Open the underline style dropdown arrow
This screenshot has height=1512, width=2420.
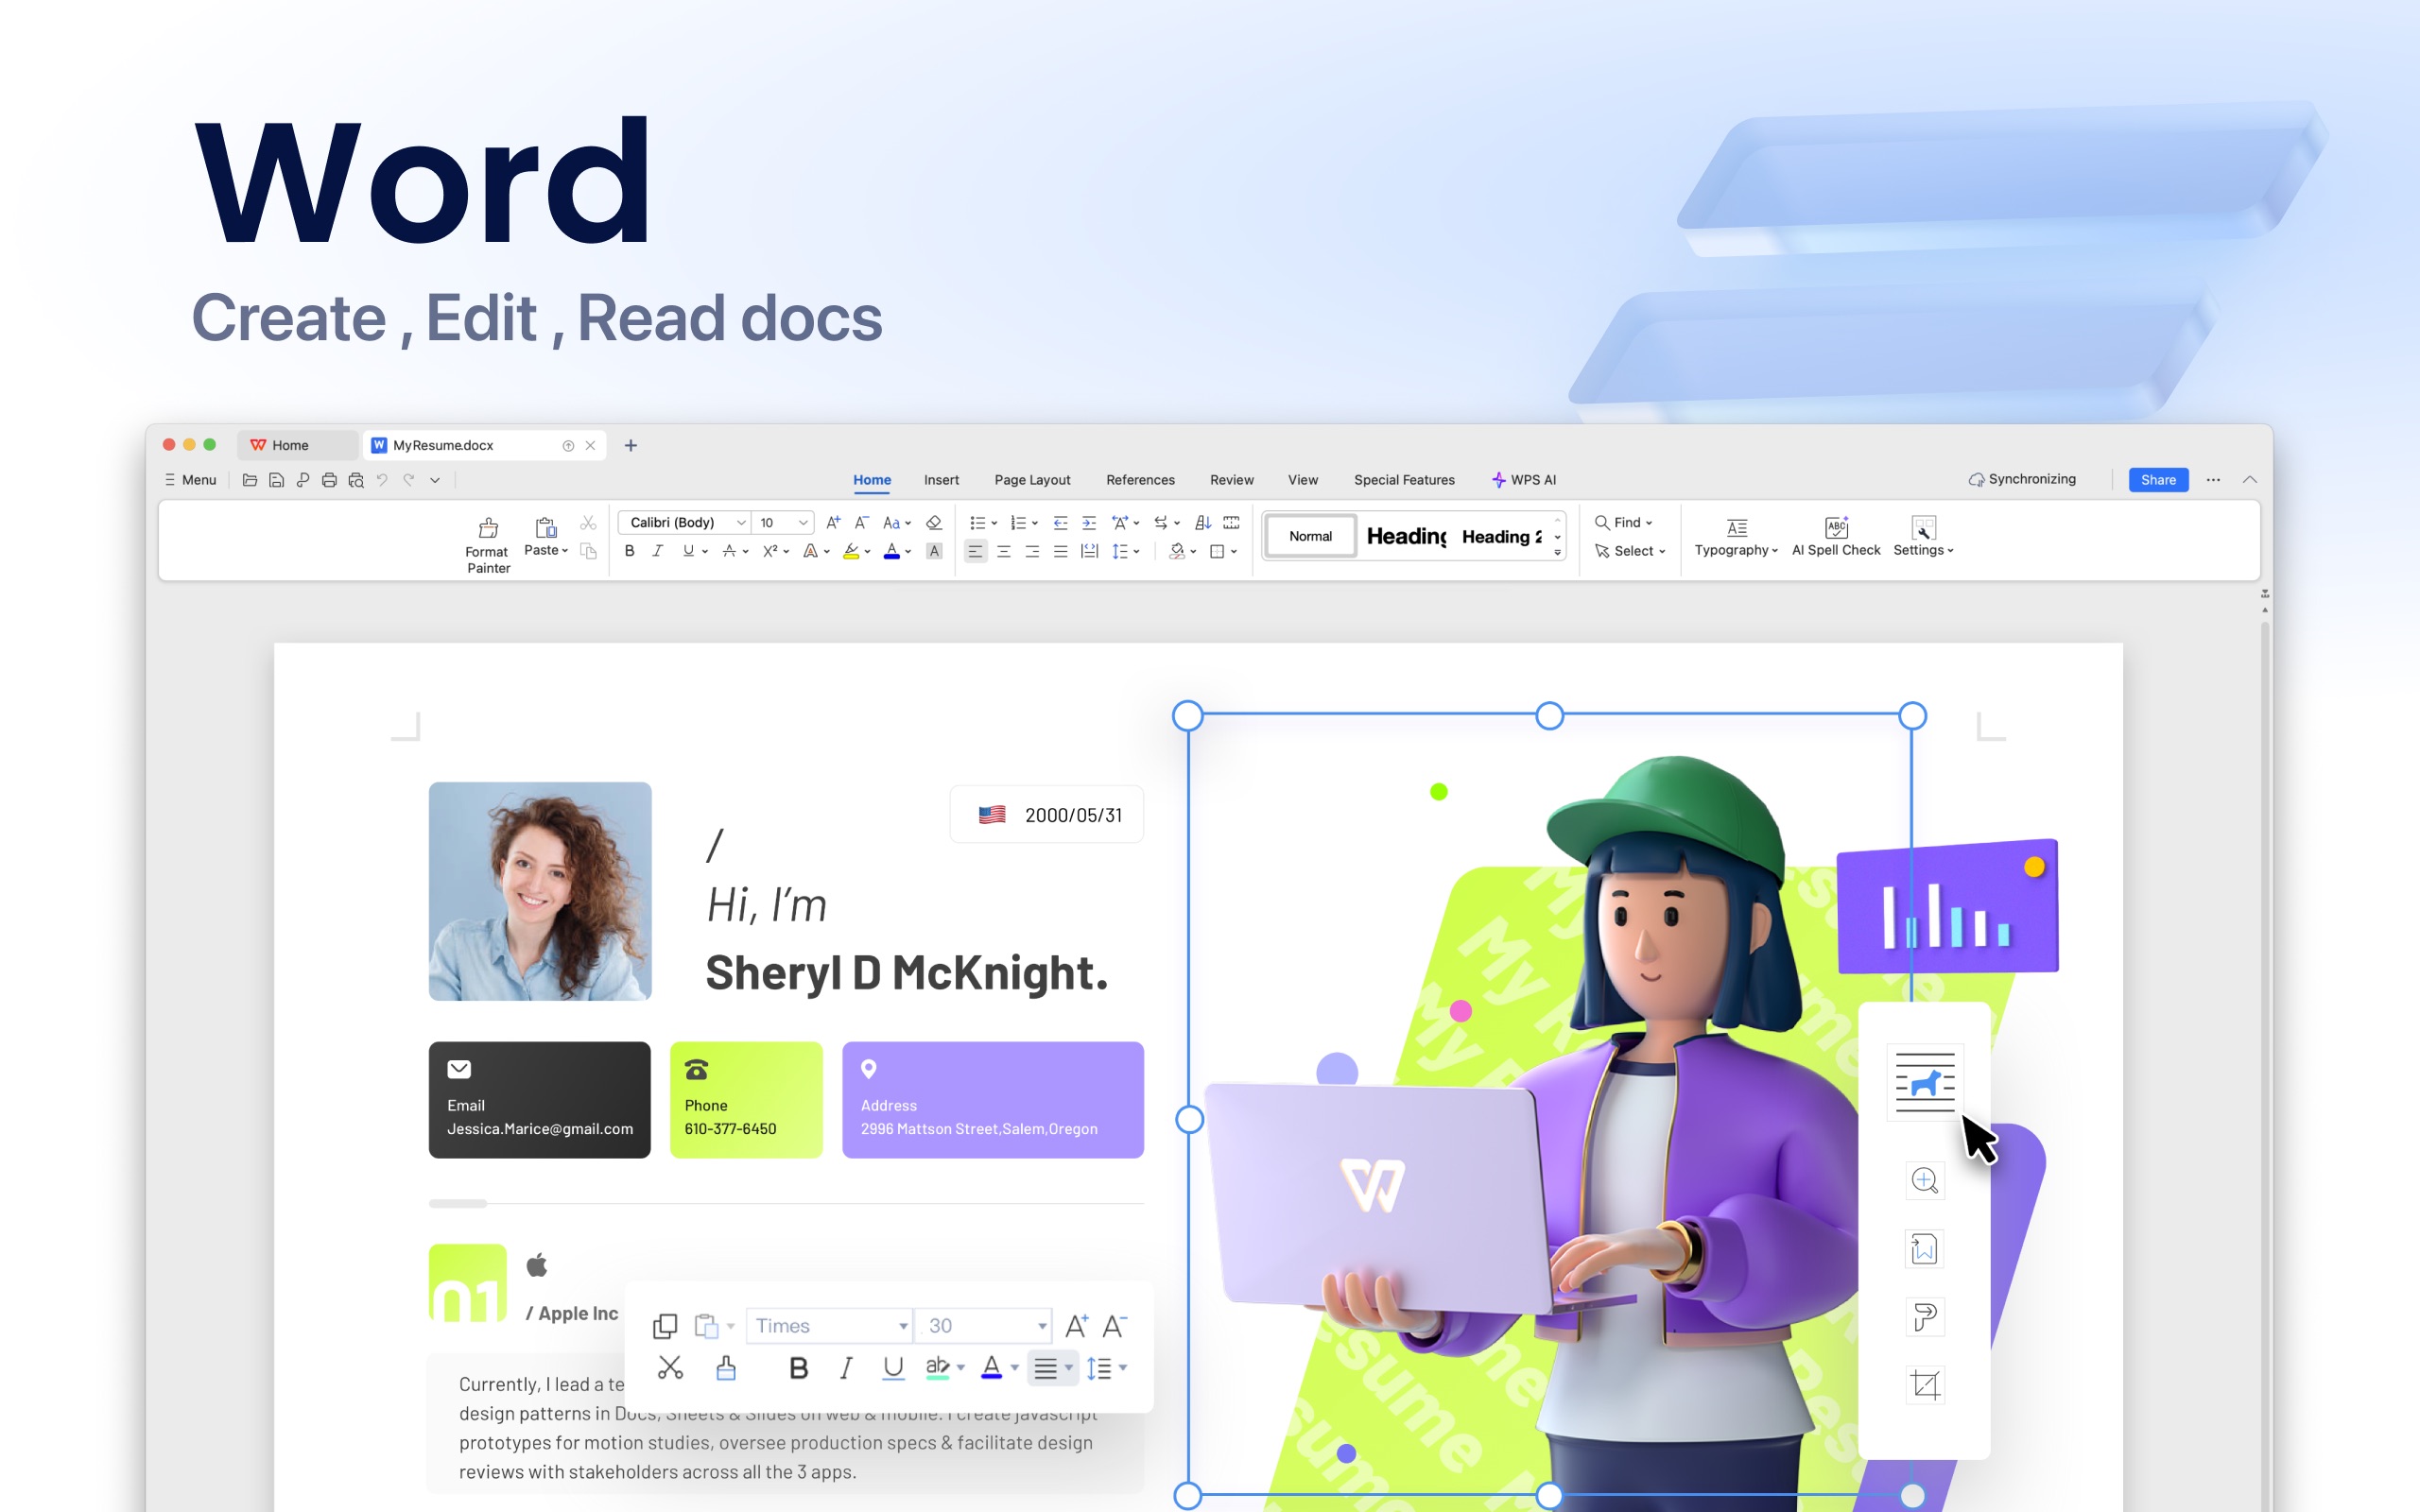pos(705,552)
